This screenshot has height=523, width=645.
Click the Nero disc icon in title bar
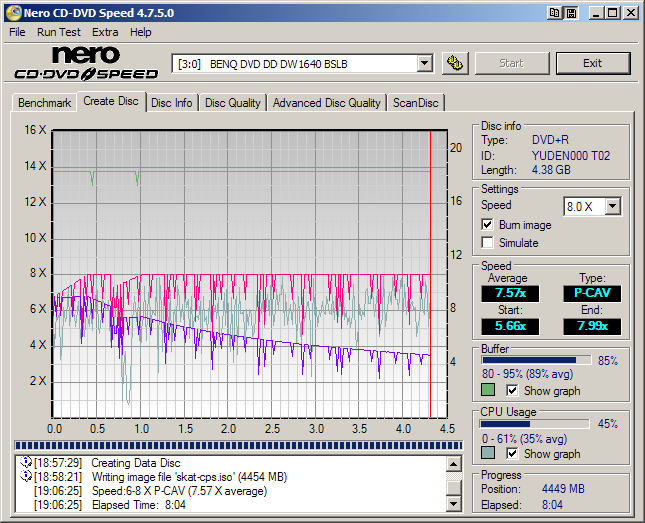(13, 13)
